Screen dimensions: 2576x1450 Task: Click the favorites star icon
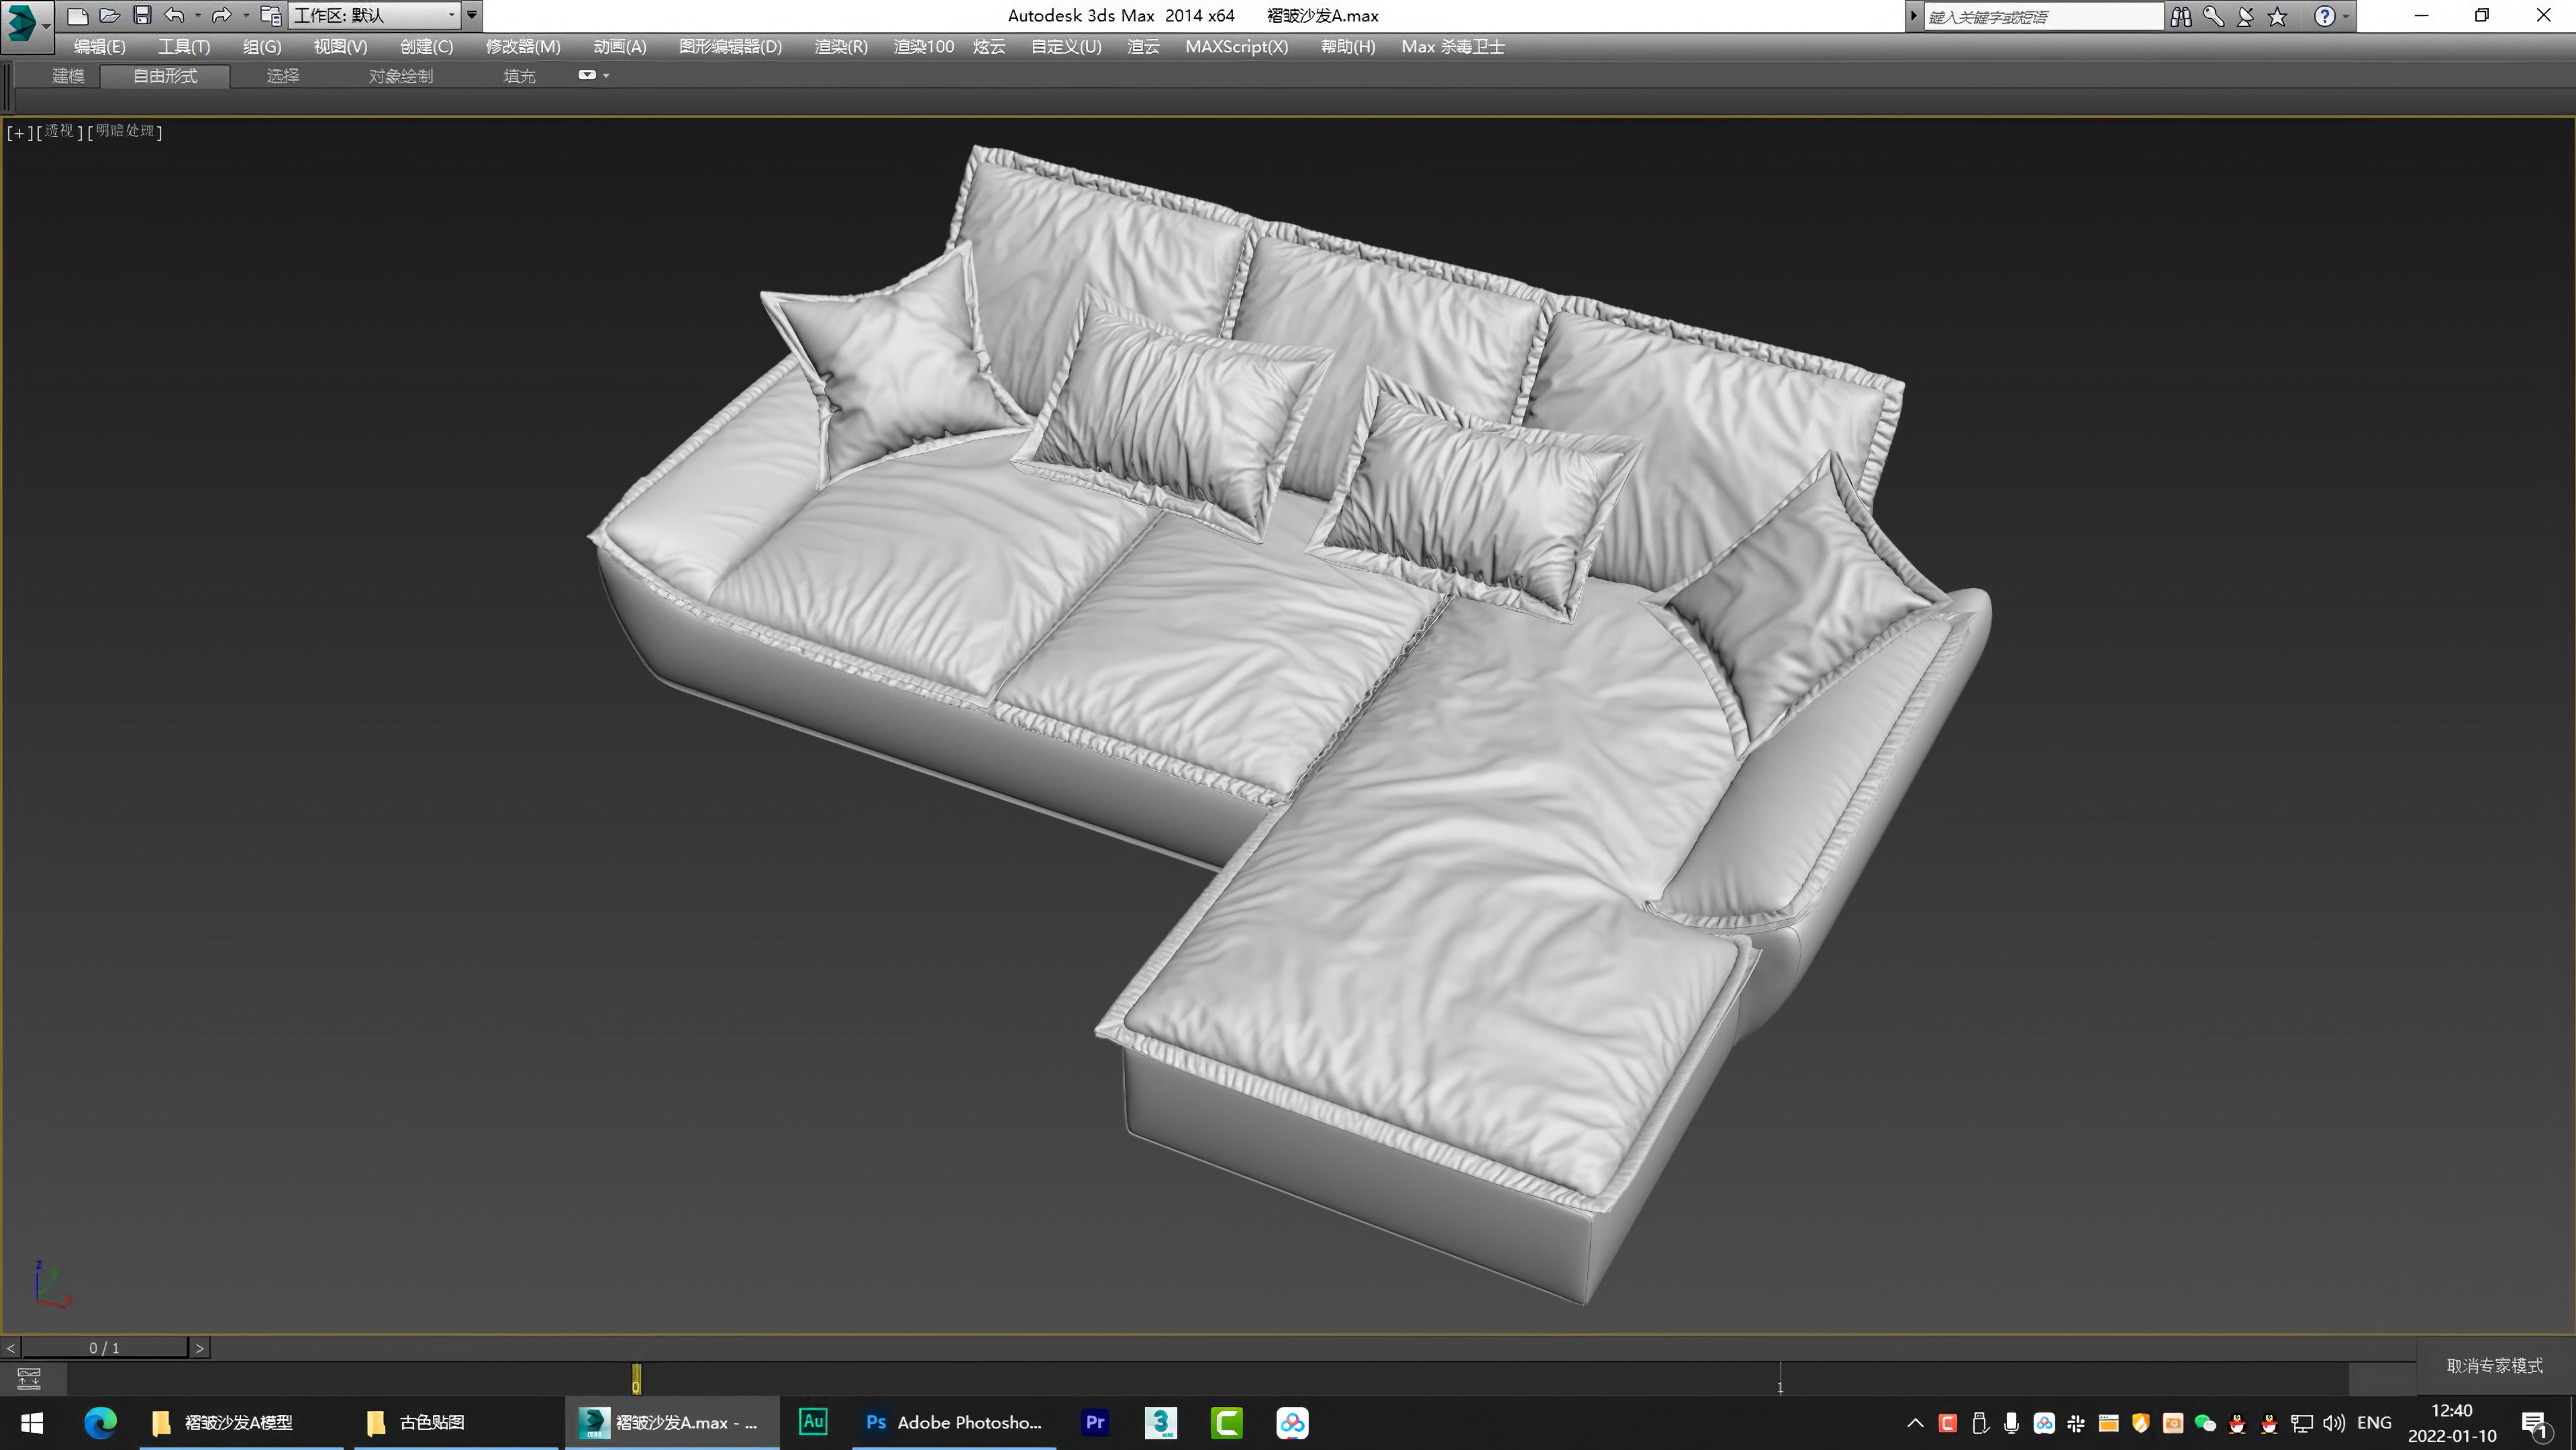[x=2277, y=16]
